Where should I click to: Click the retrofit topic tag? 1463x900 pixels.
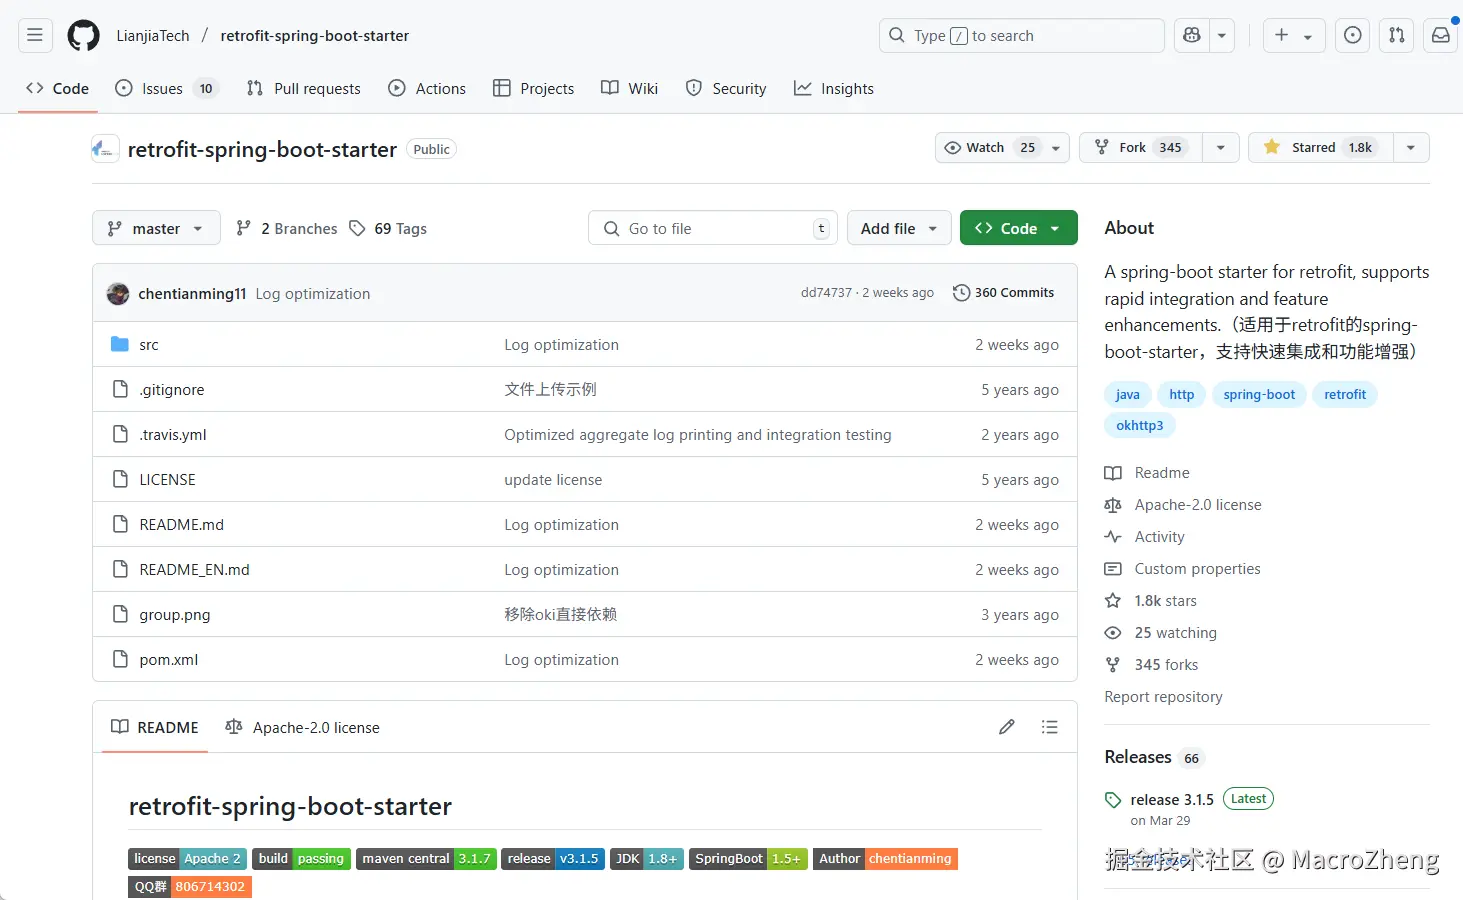(1345, 394)
